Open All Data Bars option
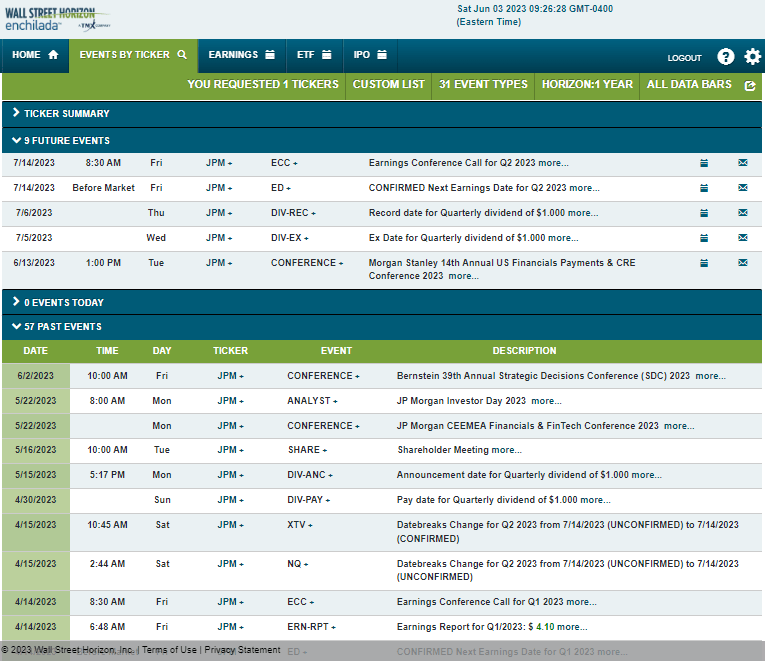This screenshot has height=661, width=765. 689,84
